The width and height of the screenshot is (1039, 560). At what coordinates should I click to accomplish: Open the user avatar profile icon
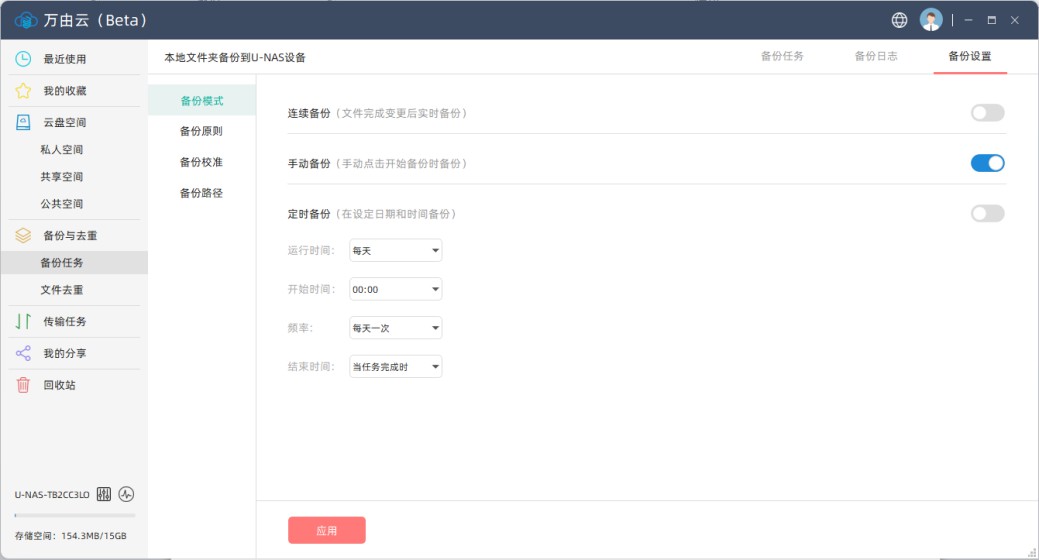931,20
